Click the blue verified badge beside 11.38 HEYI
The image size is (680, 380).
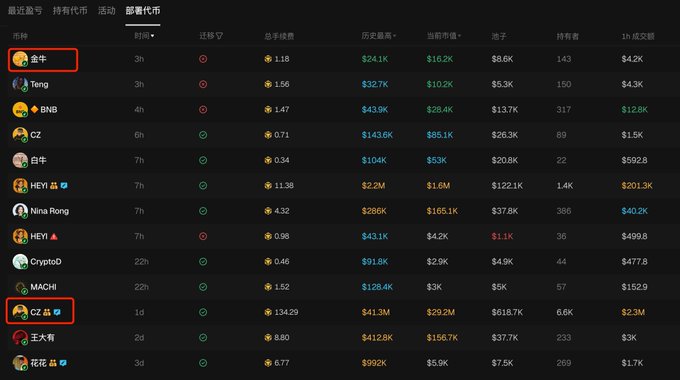[64, 186]
